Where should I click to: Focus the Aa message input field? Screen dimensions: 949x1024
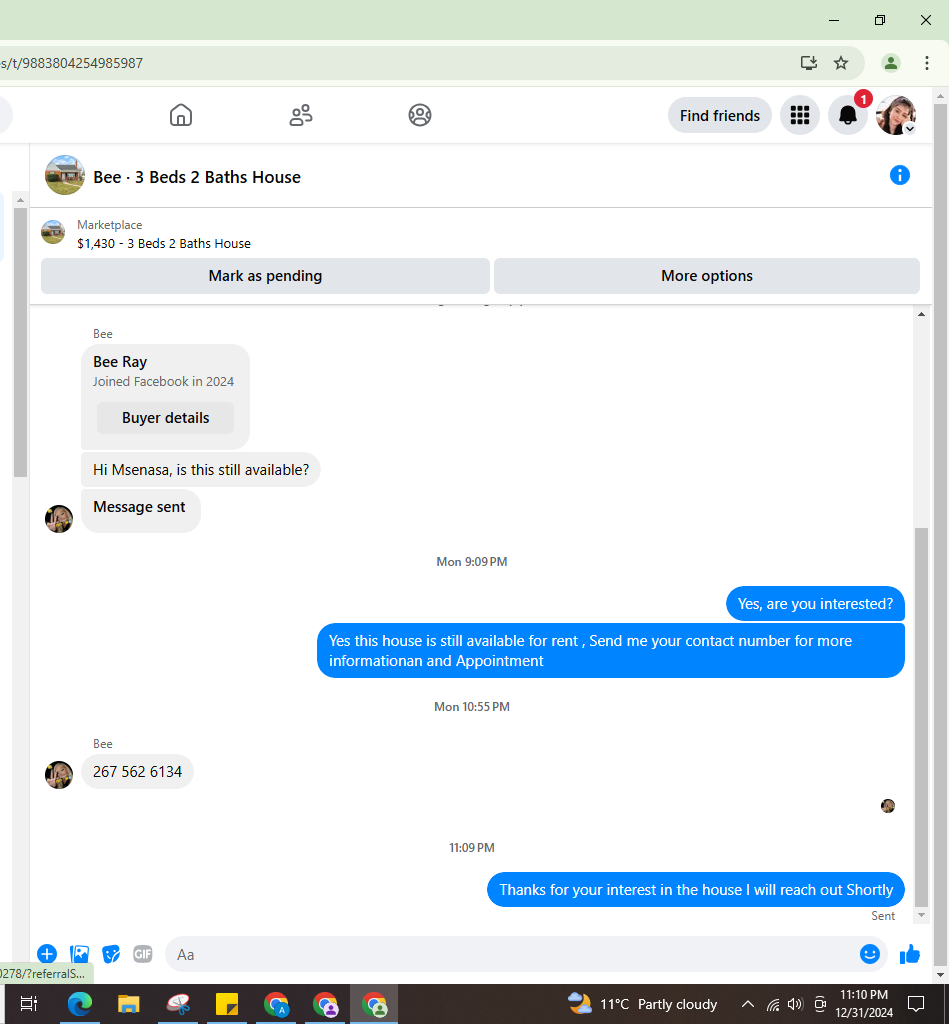(512, 955)
